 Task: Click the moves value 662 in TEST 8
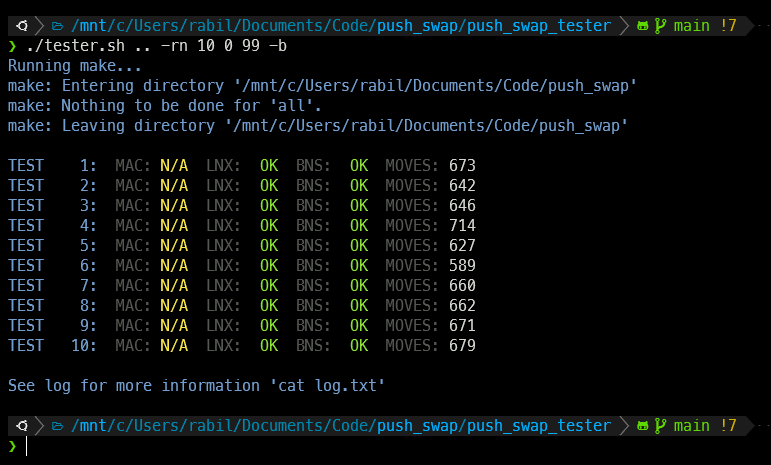(x=462, y=306)
